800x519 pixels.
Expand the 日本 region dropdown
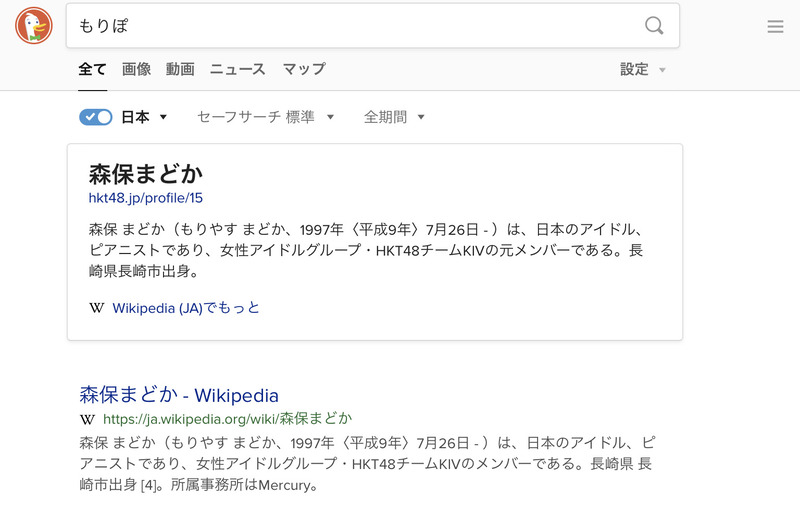tap(144, 117)
